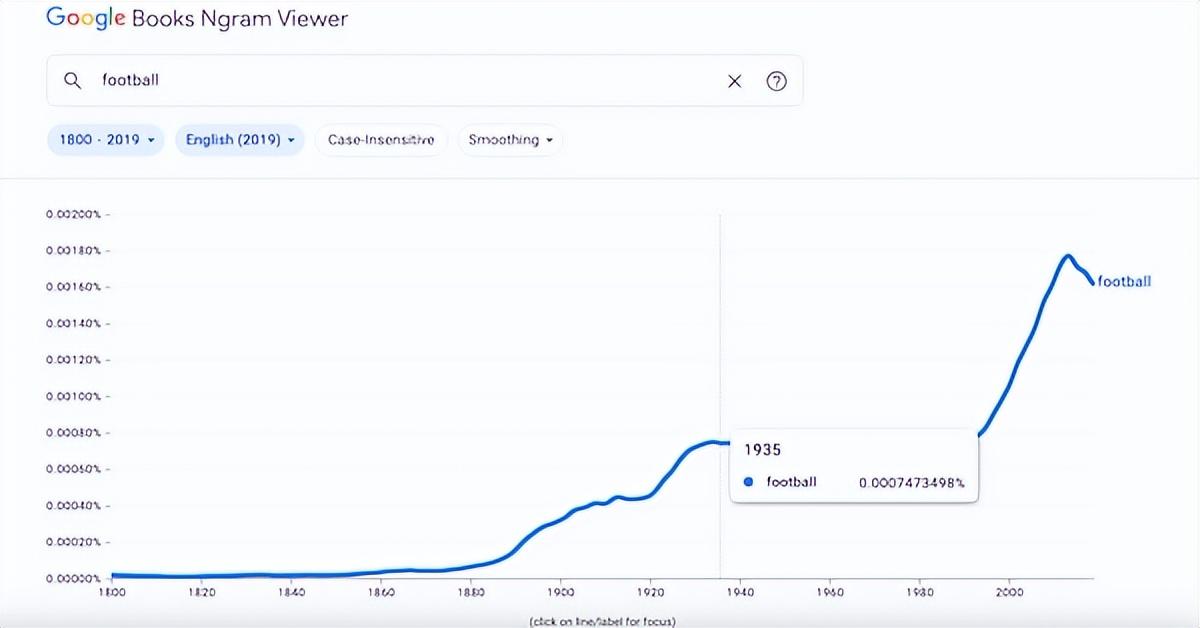The width and height of the screenshot is (1200, 628).
Task: Click the 0.00160% y-axis label
Action: click(x=73, y=287)
